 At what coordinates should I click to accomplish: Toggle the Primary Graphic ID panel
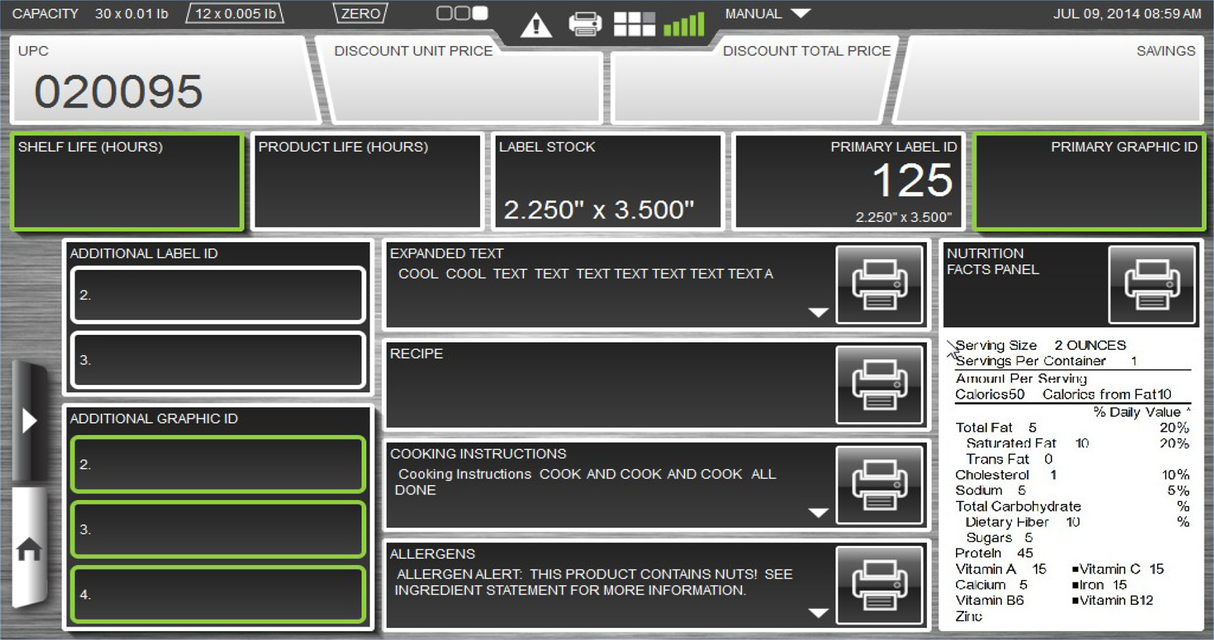[x=1088, y=181]
